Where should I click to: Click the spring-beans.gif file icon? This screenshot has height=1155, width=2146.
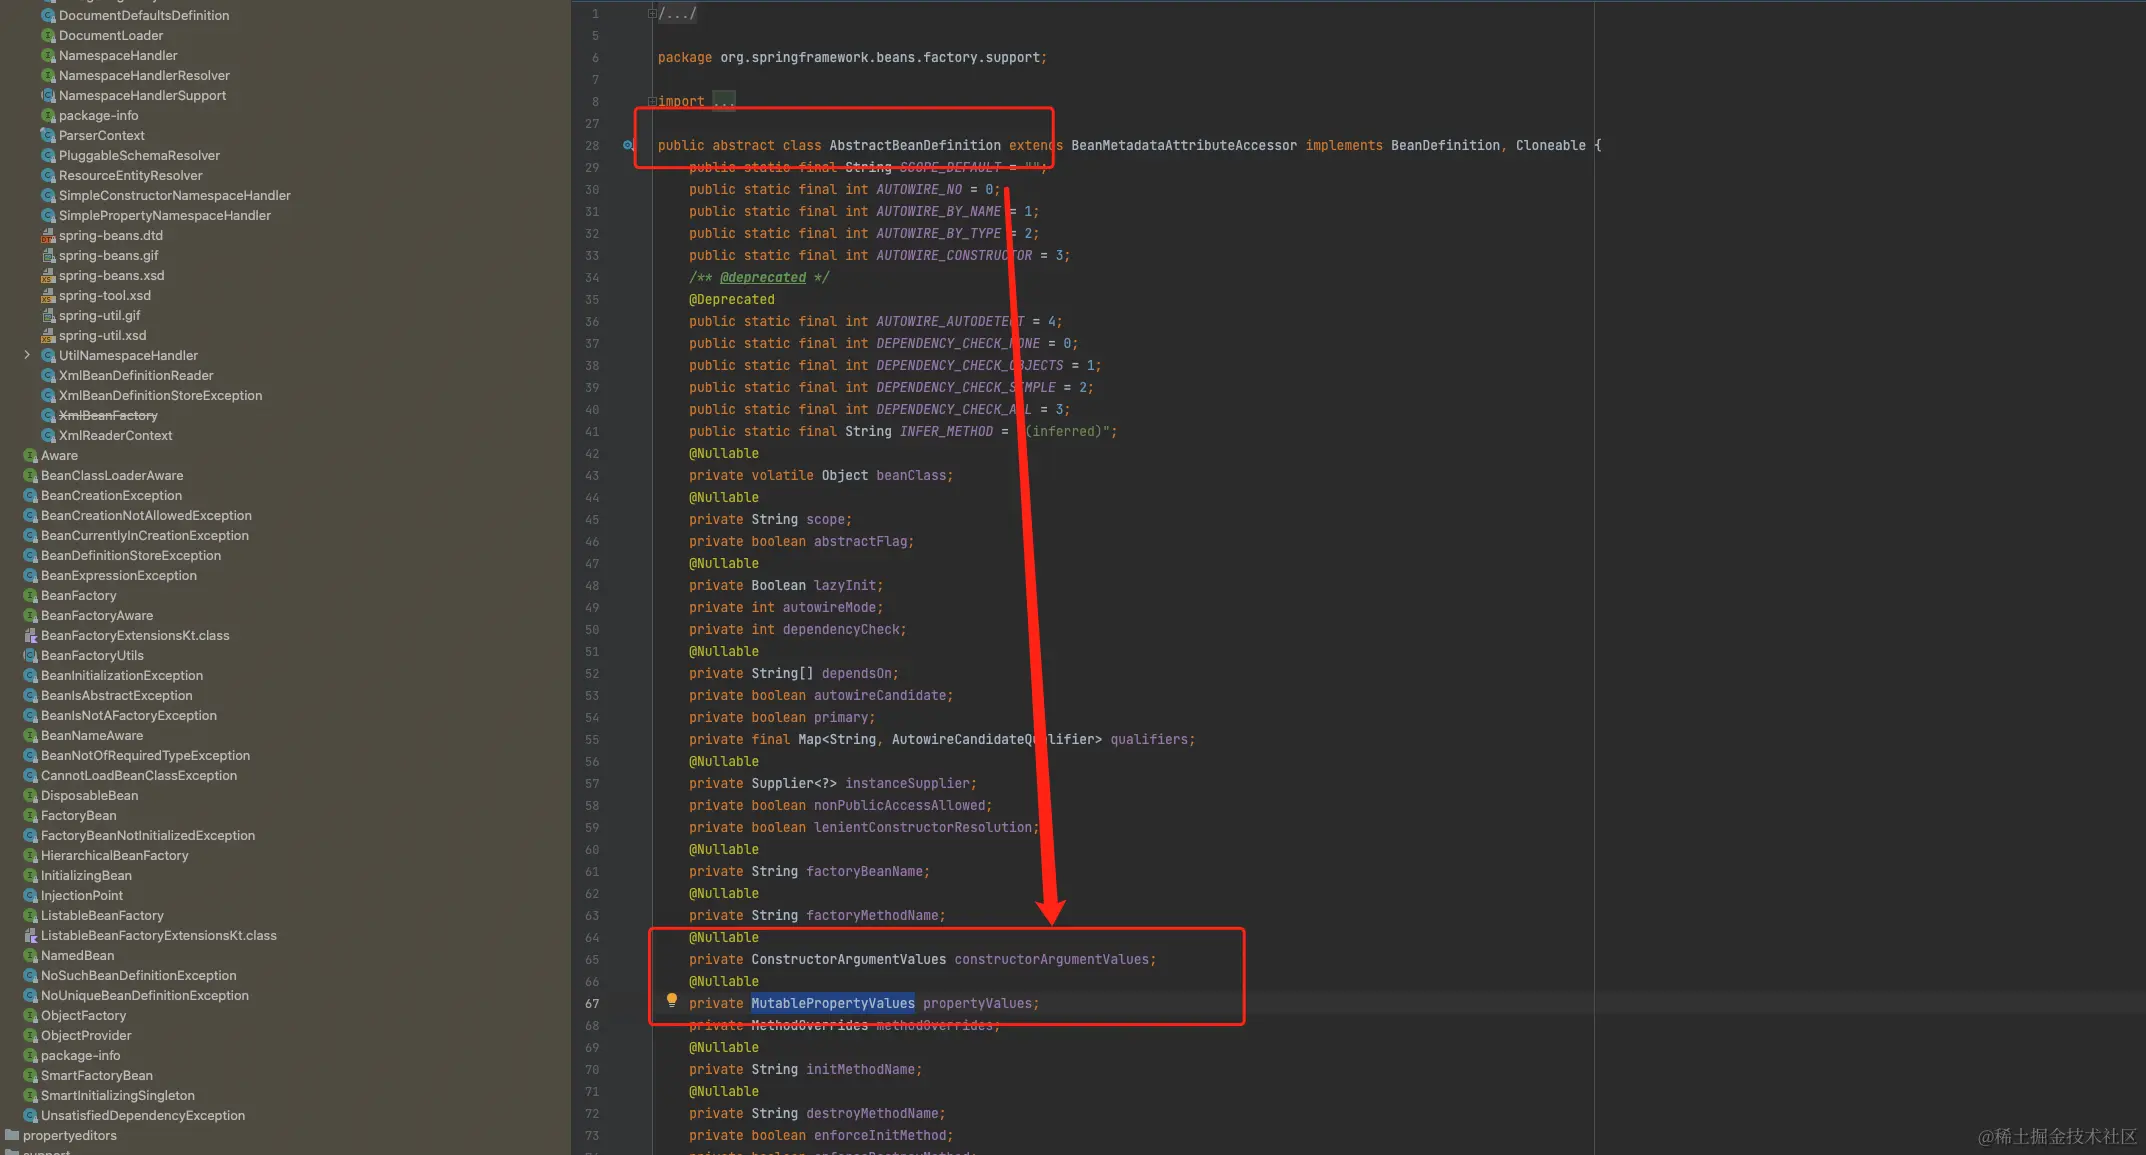pos(48,256)
